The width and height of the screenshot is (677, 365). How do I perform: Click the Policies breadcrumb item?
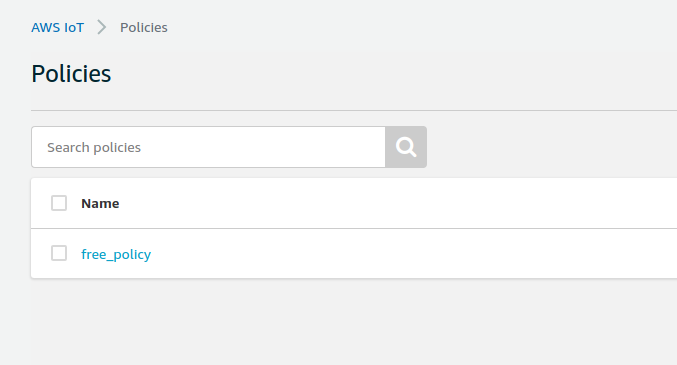click(144, 27)
